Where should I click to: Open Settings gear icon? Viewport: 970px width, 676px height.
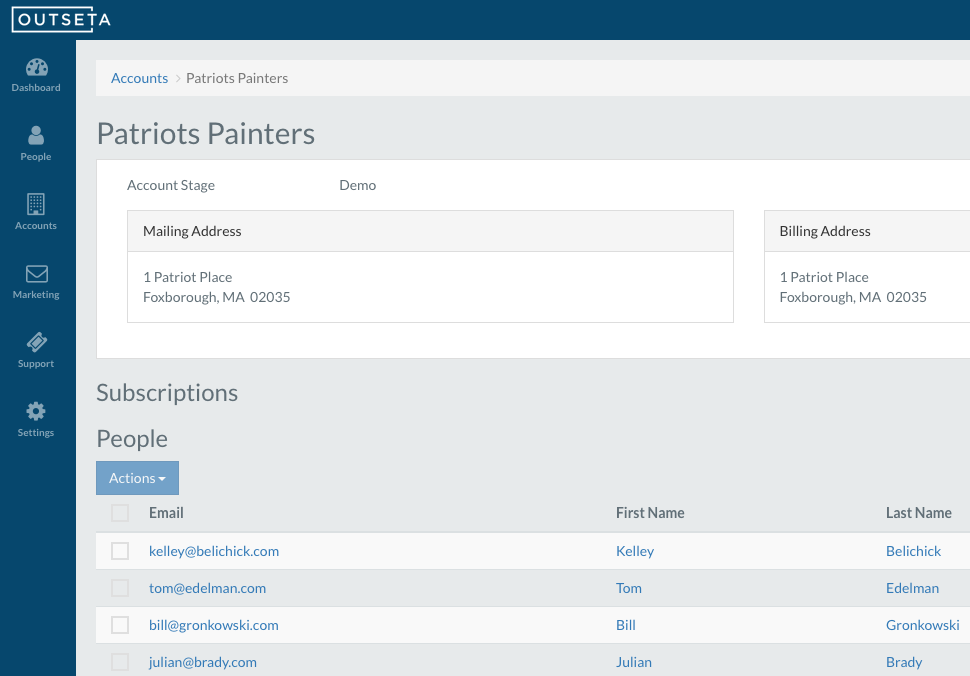[36, 412]
